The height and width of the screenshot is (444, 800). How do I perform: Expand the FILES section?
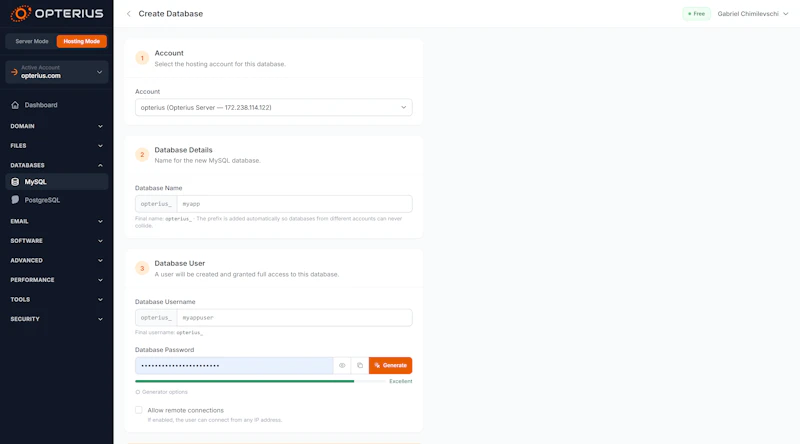coord(57,146)
